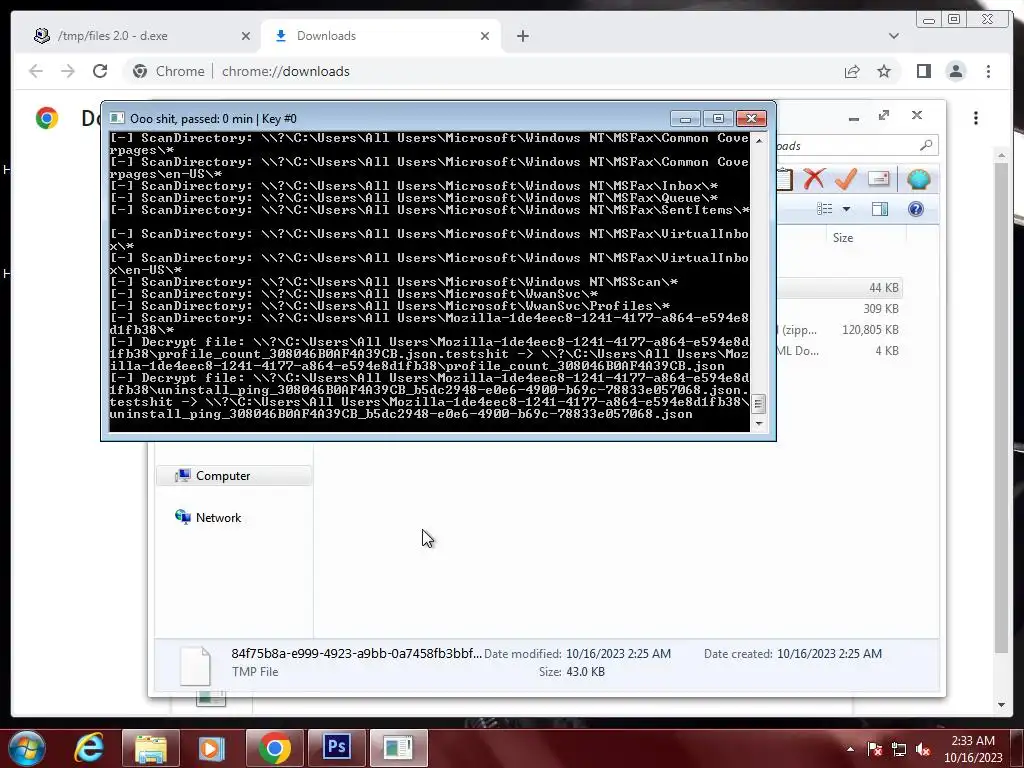The image size is (1024, 768).
Task: Bookmark this page with the star icon
Action: point(884,71)
